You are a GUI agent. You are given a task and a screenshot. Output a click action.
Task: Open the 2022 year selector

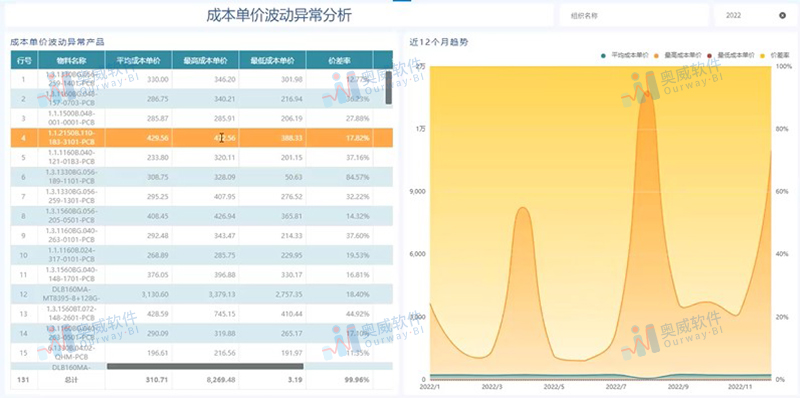point(755,15)
